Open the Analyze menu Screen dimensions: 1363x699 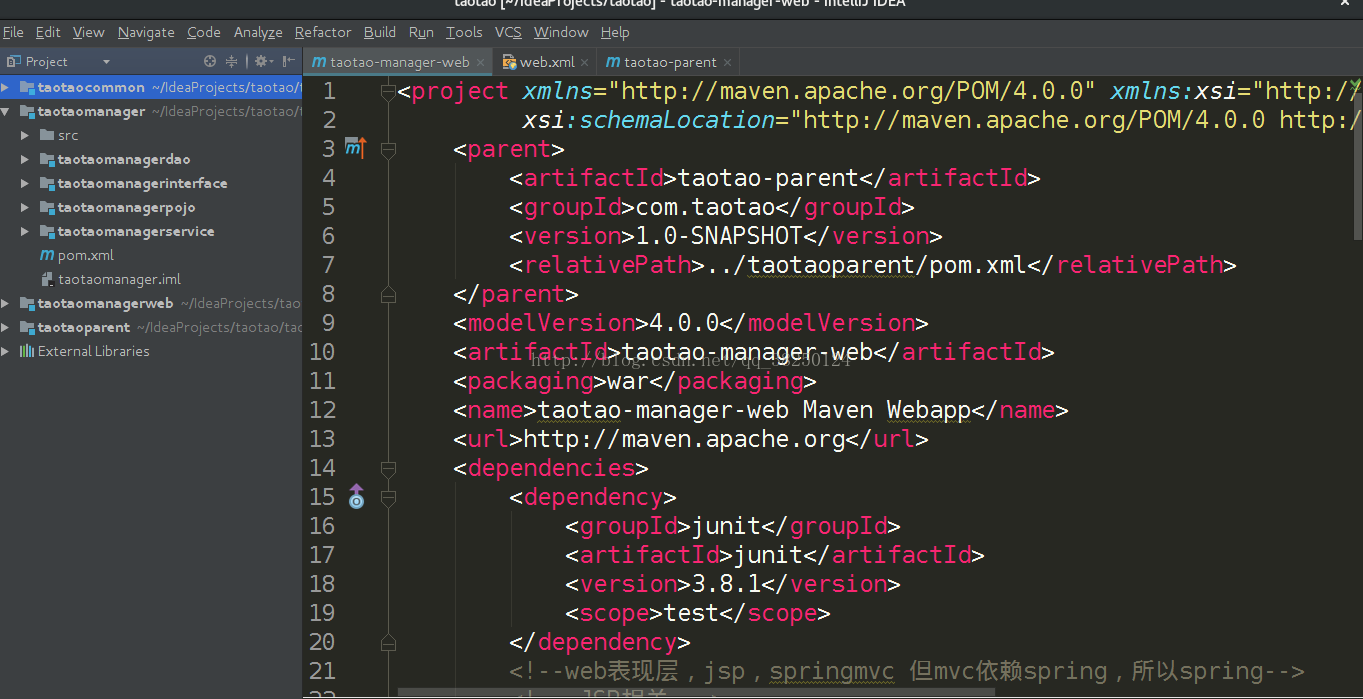pos(258,32)
